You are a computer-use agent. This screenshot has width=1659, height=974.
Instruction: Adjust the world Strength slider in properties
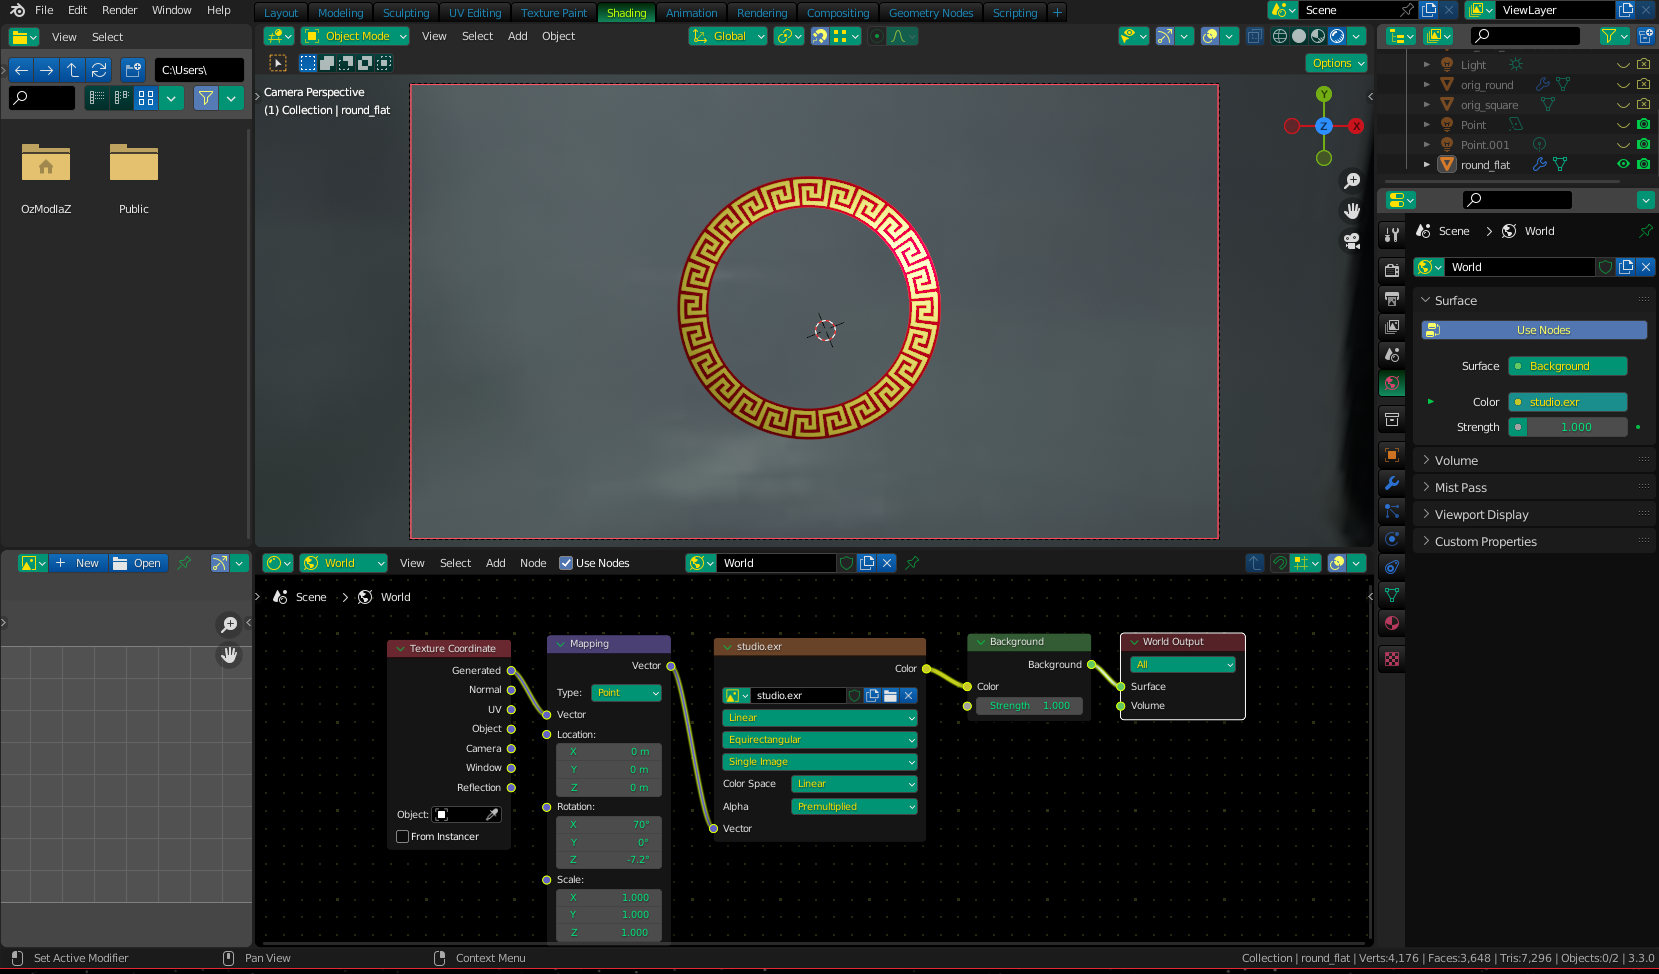[1568, 427]
